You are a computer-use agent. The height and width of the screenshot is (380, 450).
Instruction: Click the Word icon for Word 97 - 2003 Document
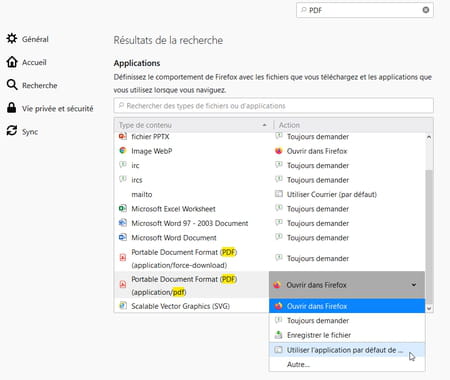point(123,223)
